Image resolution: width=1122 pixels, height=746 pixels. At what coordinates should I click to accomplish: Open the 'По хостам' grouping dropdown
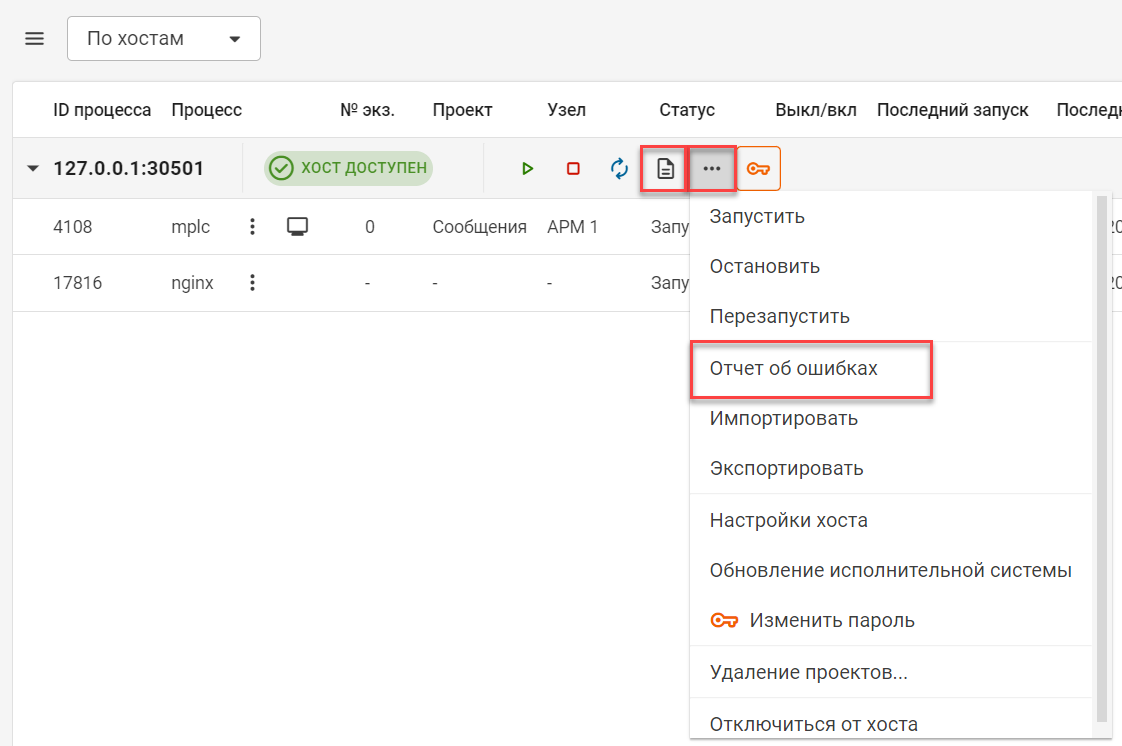coord(164,39)
